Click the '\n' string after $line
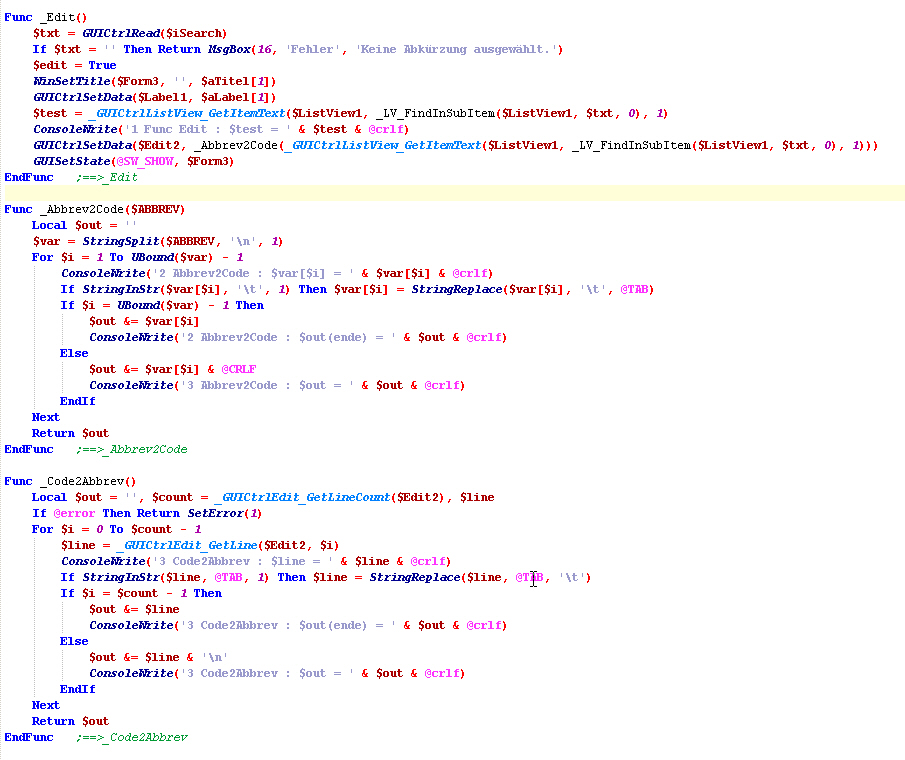 click(212, 657)
